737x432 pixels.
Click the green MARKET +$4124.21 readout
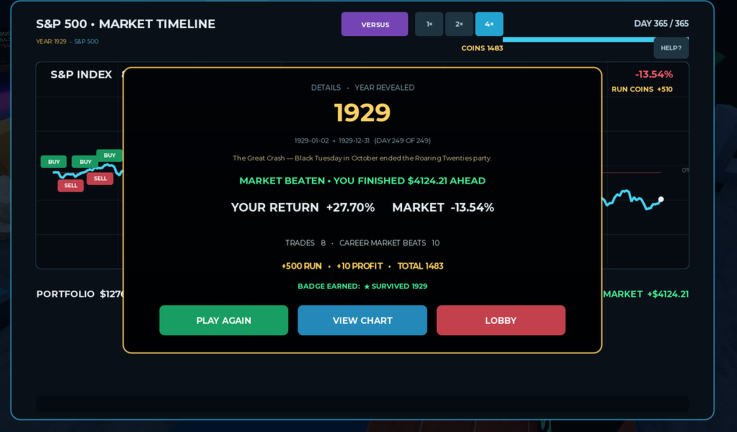(x=645, y=294)
